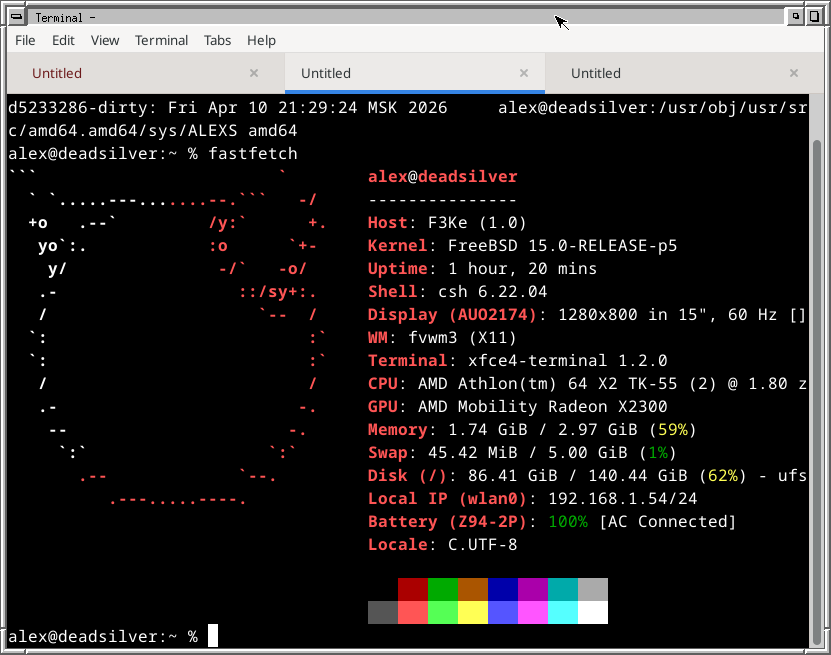Click the Locale C.UTF-8 line

pyautogui.click(x=443, y=545)
